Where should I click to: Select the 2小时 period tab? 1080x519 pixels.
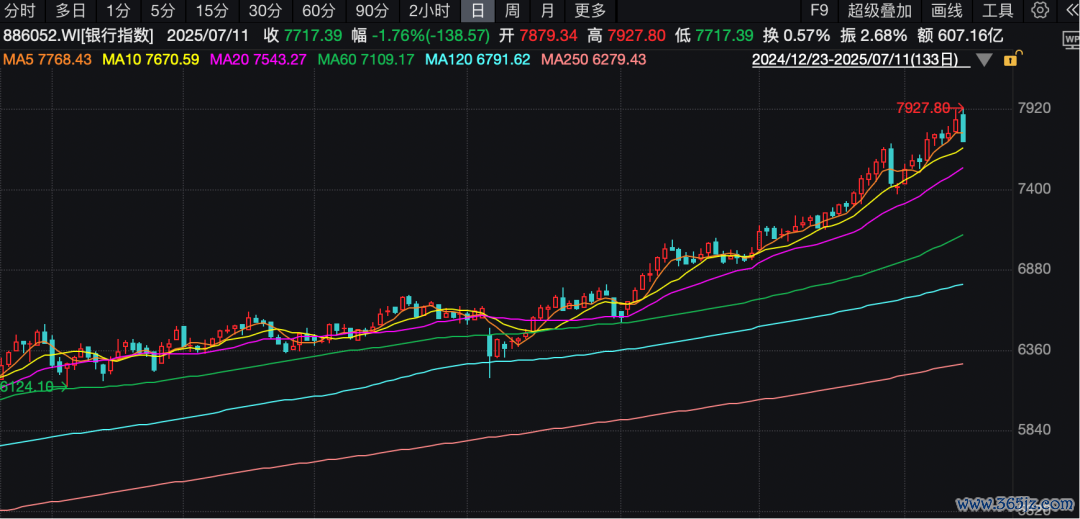pos(429,10)
